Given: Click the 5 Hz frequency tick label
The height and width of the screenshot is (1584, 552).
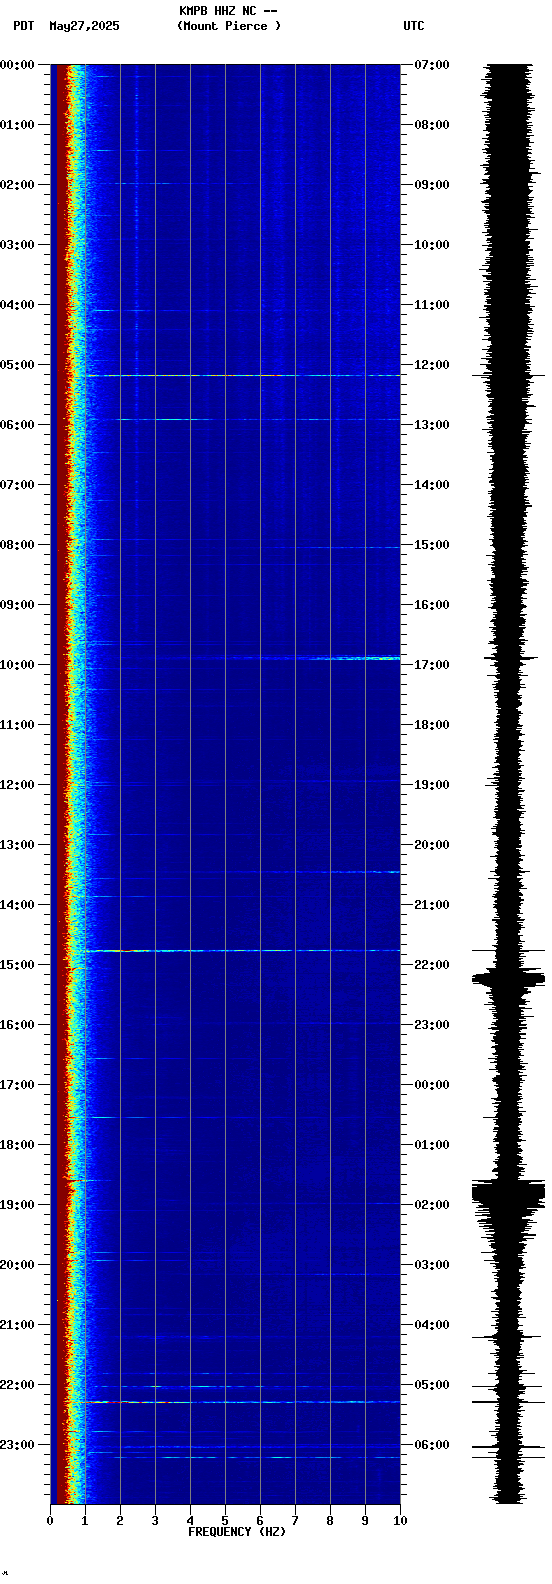Looking at the screenshot, I should click(x=225, y=1521).
